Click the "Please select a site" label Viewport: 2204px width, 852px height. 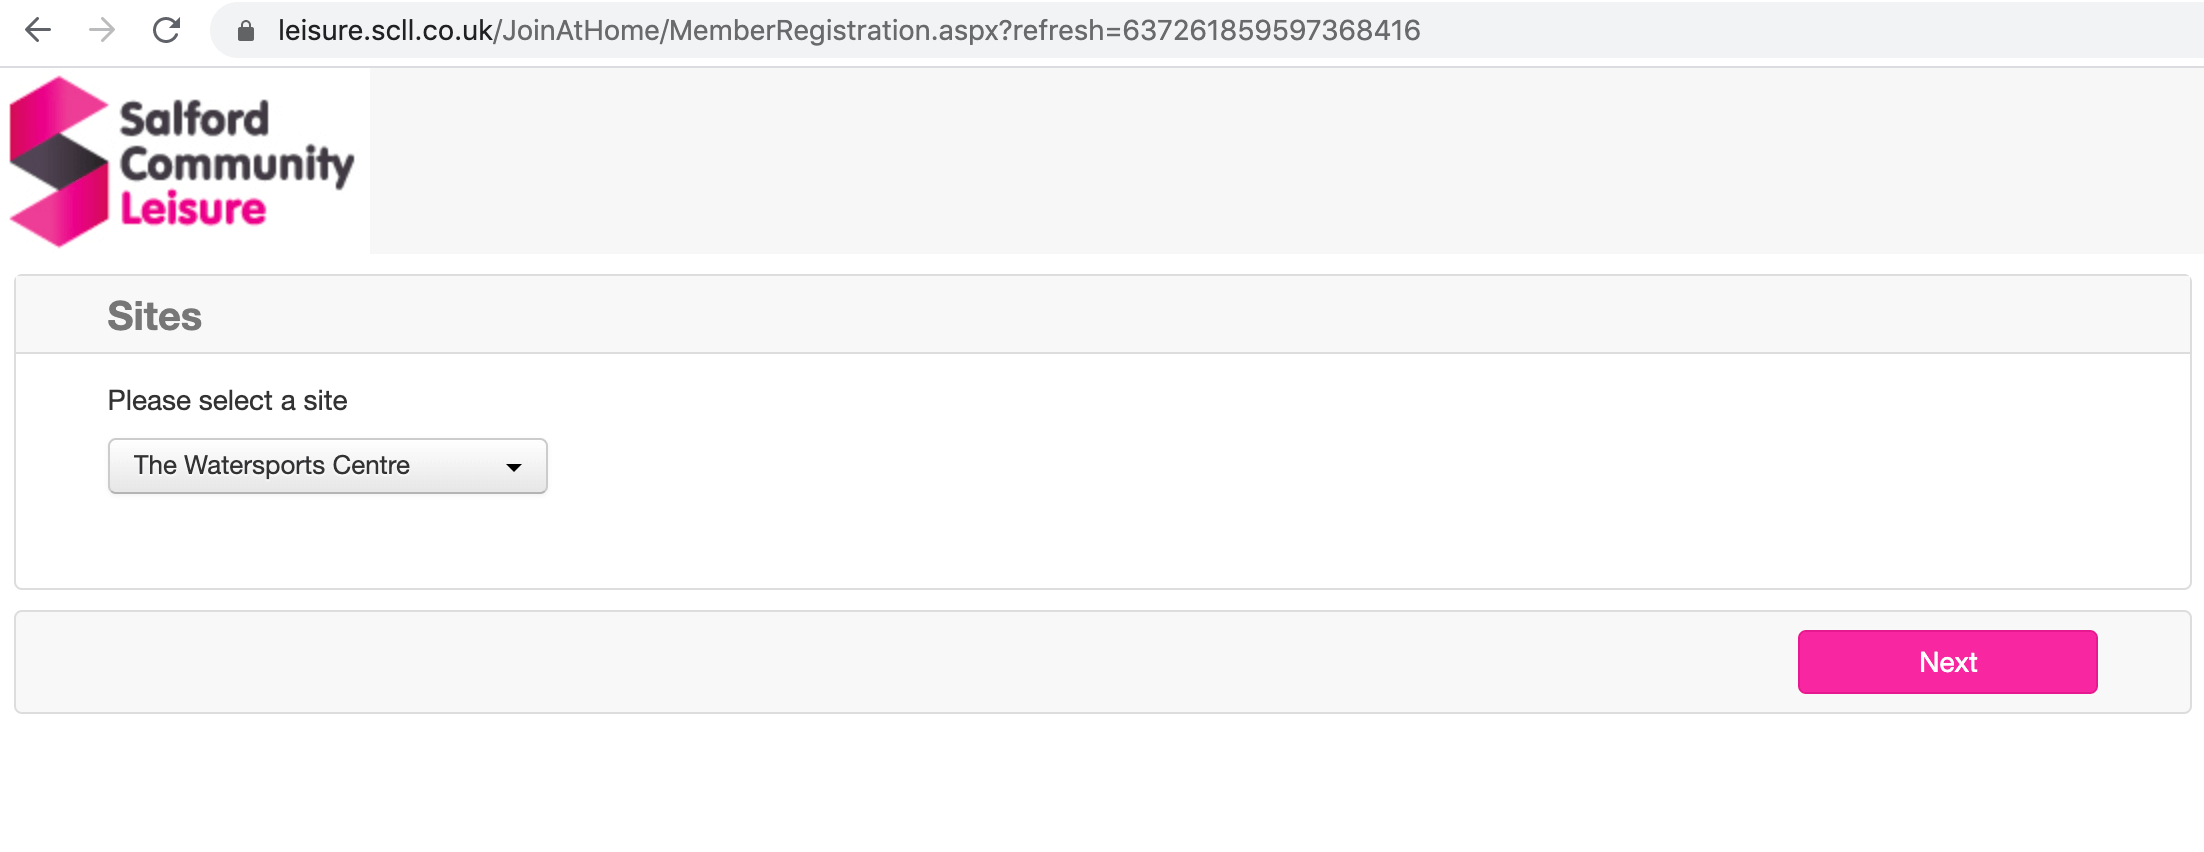(x=227, y=401)
